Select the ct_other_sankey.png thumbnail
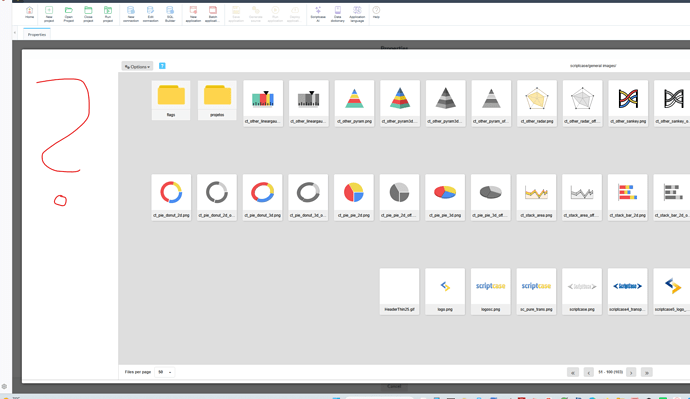690x399 pixels. (x=628, y=103)
